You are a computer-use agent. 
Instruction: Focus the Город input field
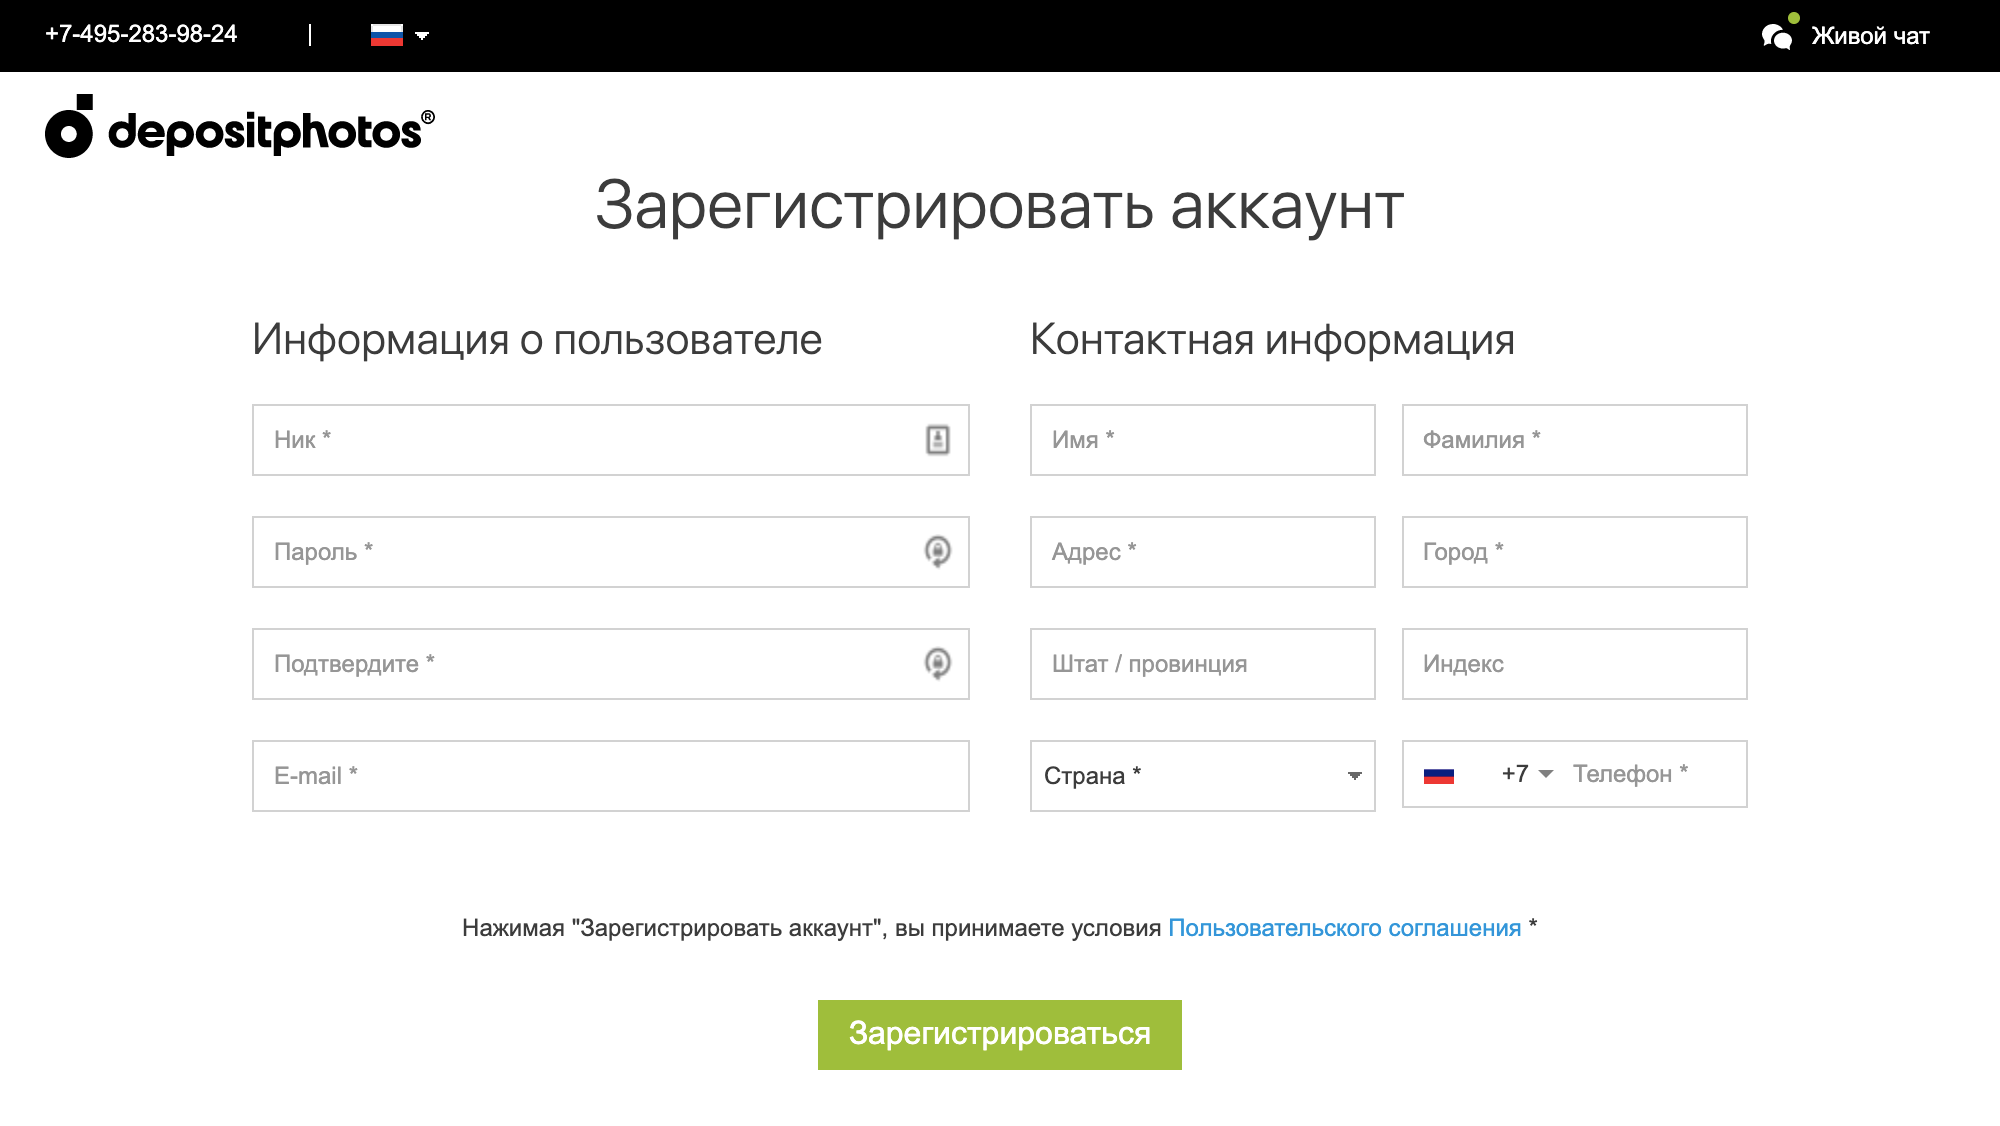tap(1575, 552)
